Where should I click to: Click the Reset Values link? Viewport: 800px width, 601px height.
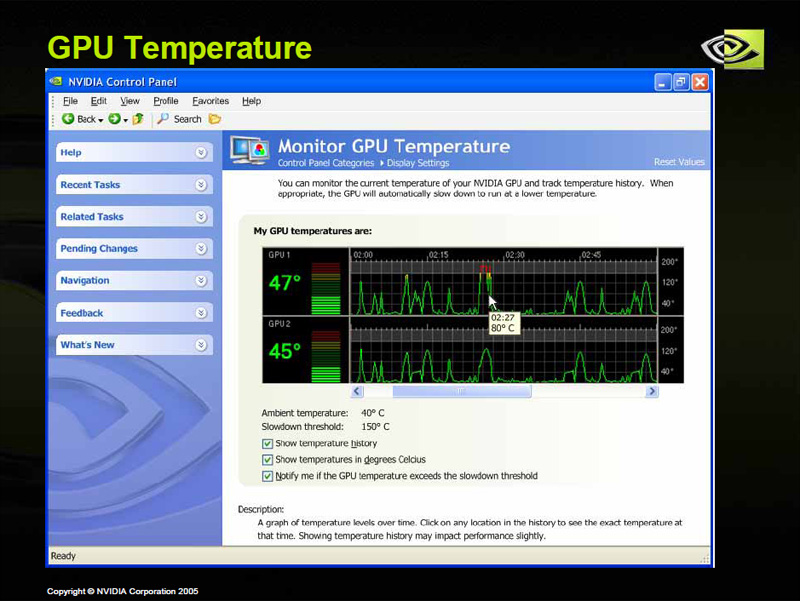tap(679, 162)
